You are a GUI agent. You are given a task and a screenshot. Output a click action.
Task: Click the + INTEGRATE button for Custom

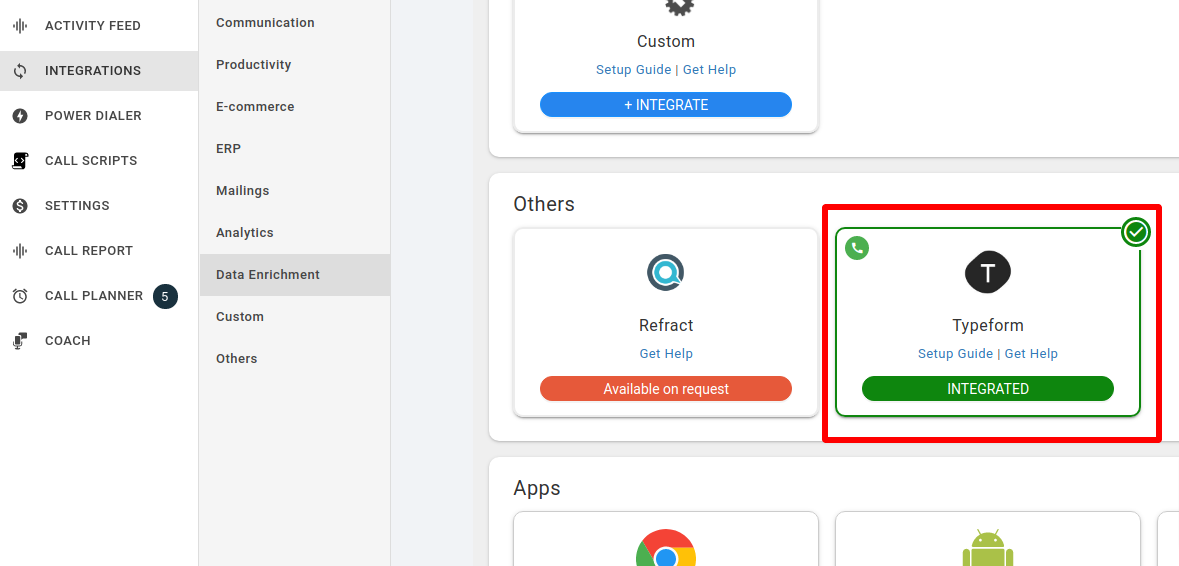[665, 104]
